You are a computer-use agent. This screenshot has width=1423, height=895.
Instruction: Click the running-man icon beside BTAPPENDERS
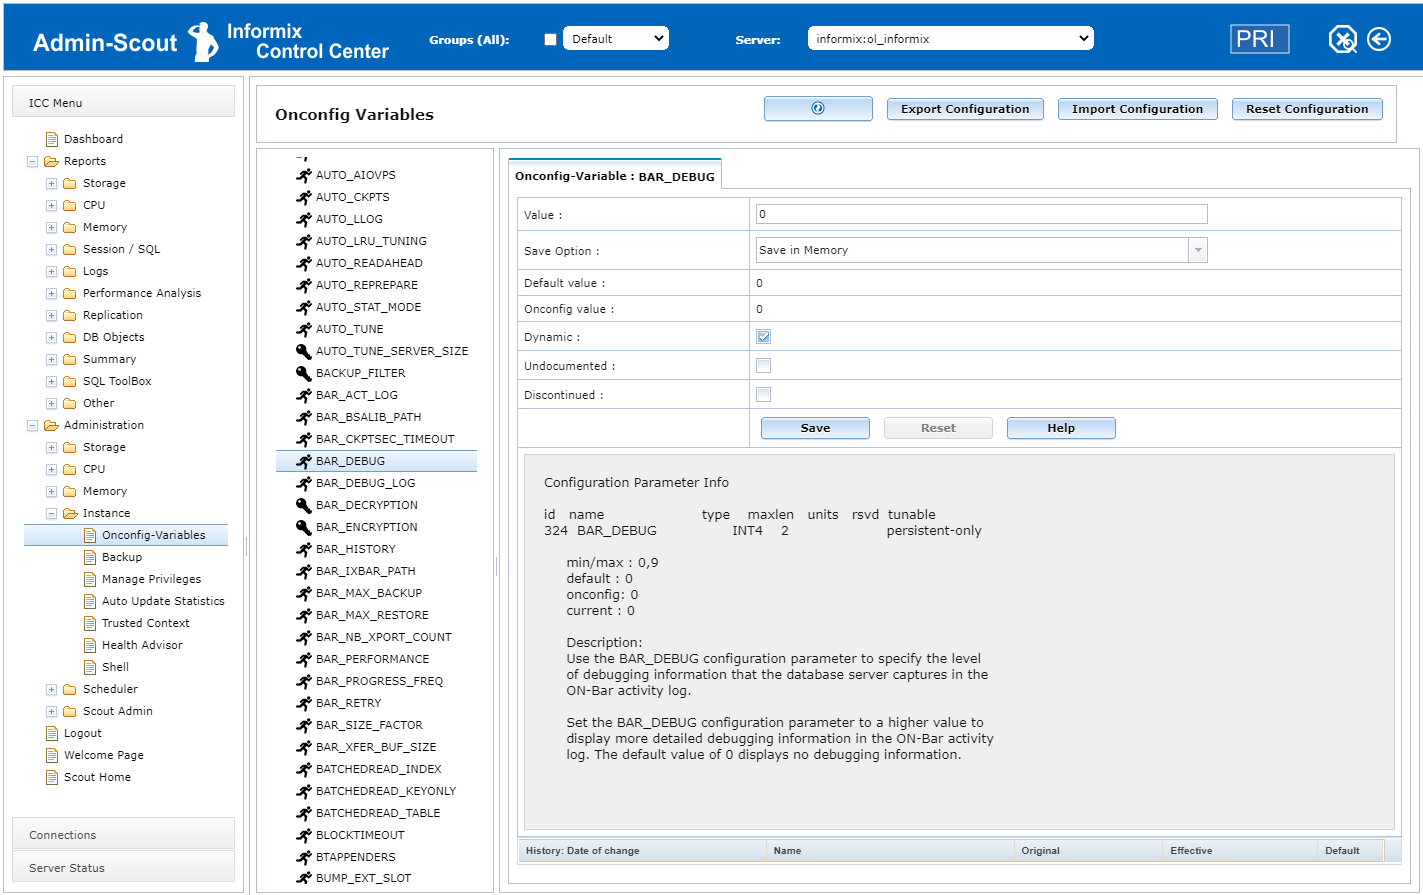[304, 857]
